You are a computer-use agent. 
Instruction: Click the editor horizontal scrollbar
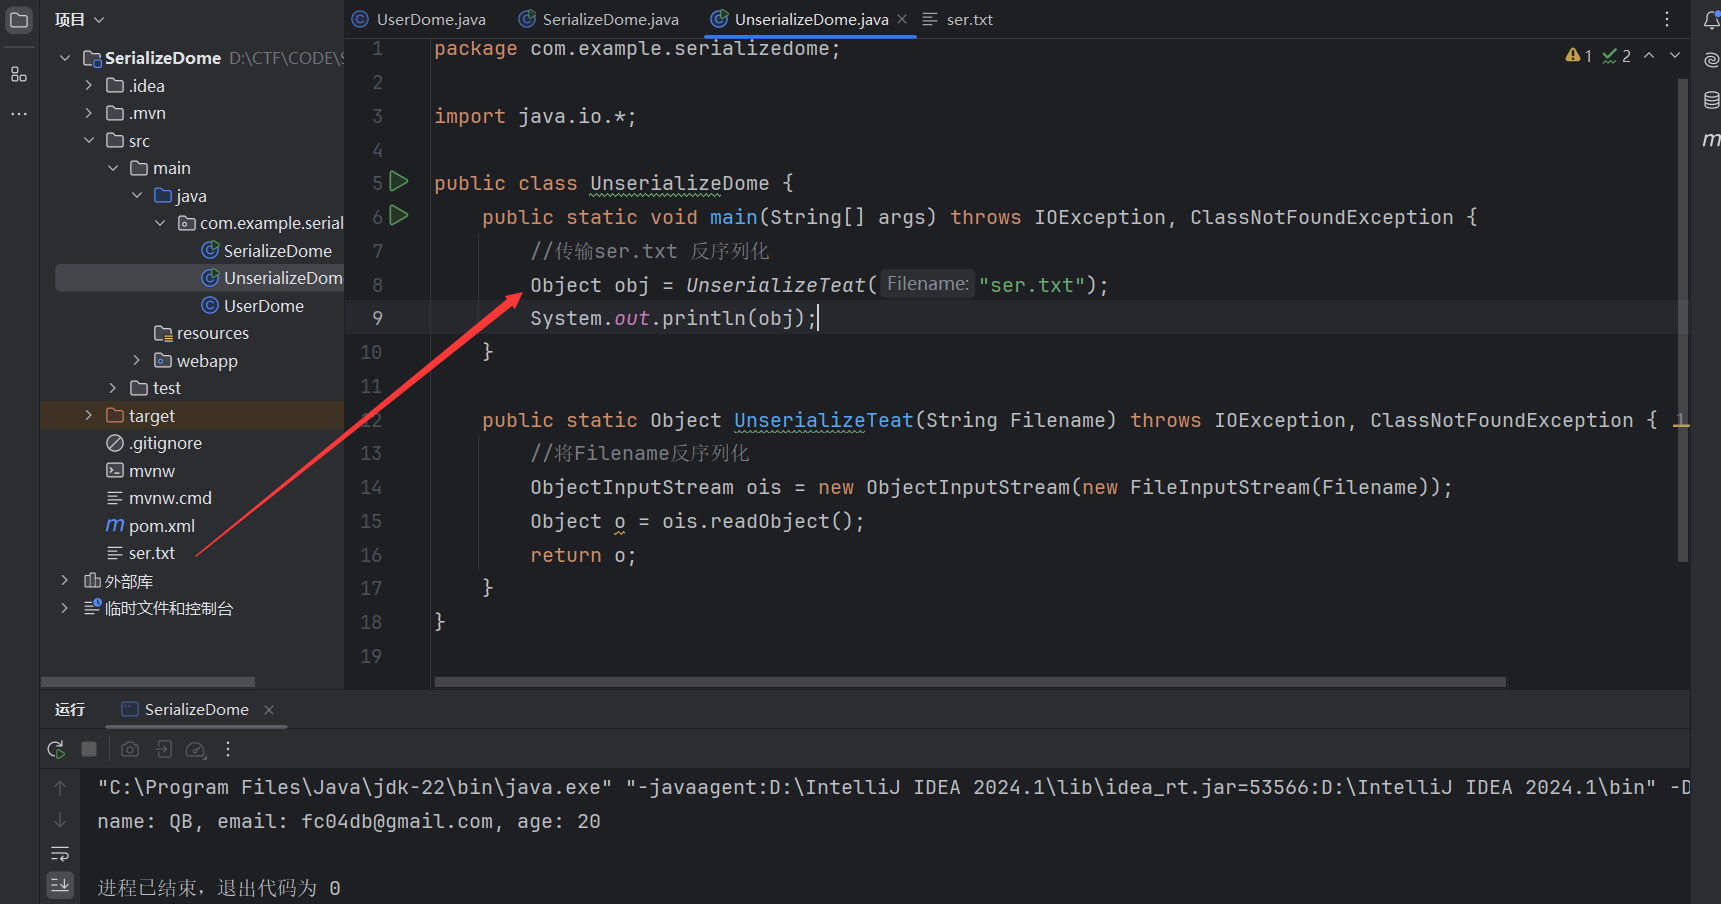point(970,682)
